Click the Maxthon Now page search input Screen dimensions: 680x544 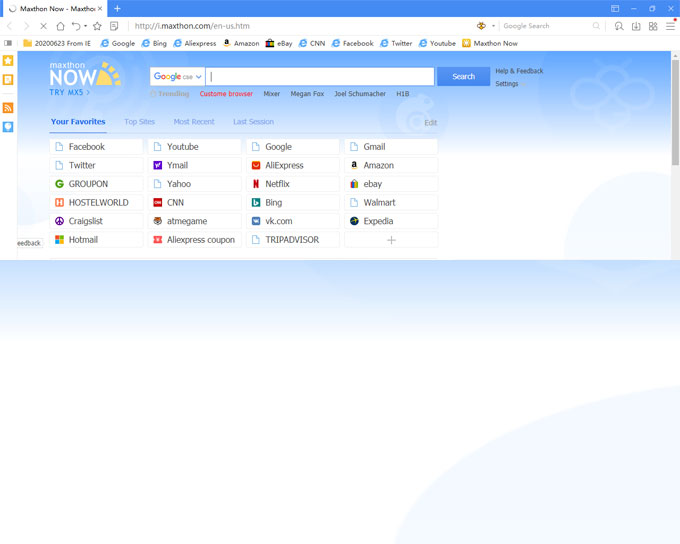coord(320,76)
